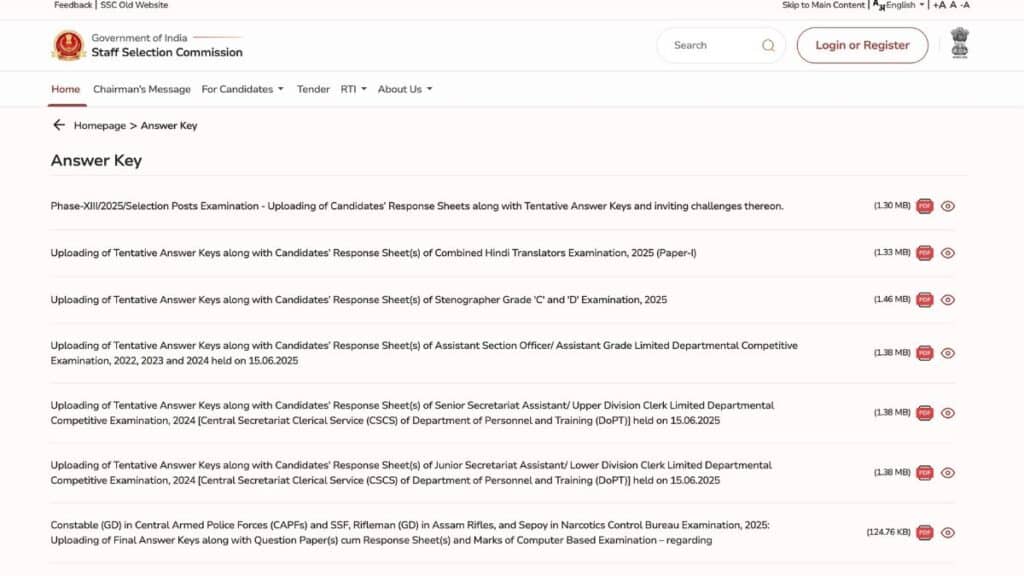Expand the RTI dropdown menu

pyautogui.click(x=353, y=89)
